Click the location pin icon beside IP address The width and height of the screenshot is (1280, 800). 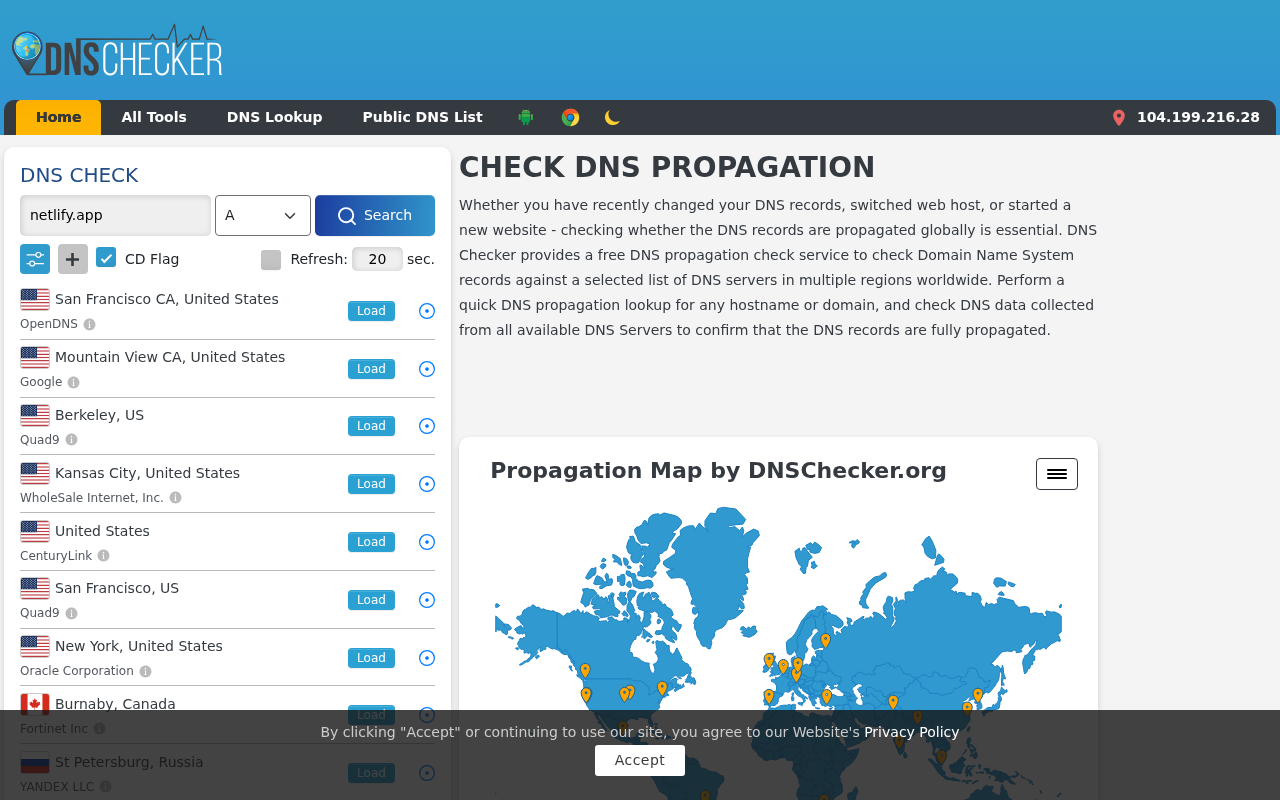tap(1119, 118)
